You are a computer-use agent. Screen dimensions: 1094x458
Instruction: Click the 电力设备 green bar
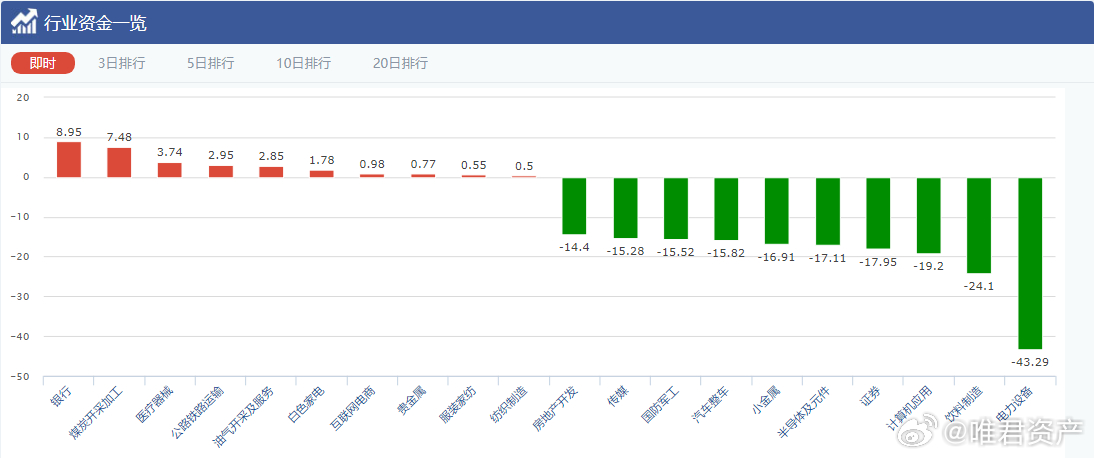point(1030,262)
